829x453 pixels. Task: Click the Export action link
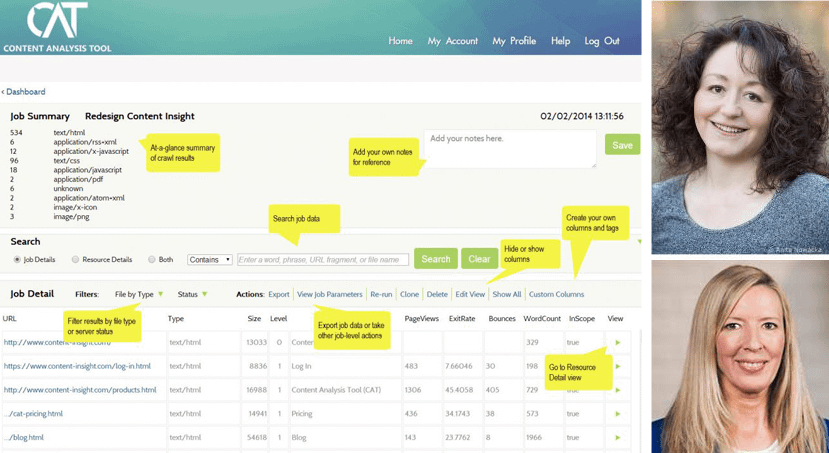click(278, 295)
